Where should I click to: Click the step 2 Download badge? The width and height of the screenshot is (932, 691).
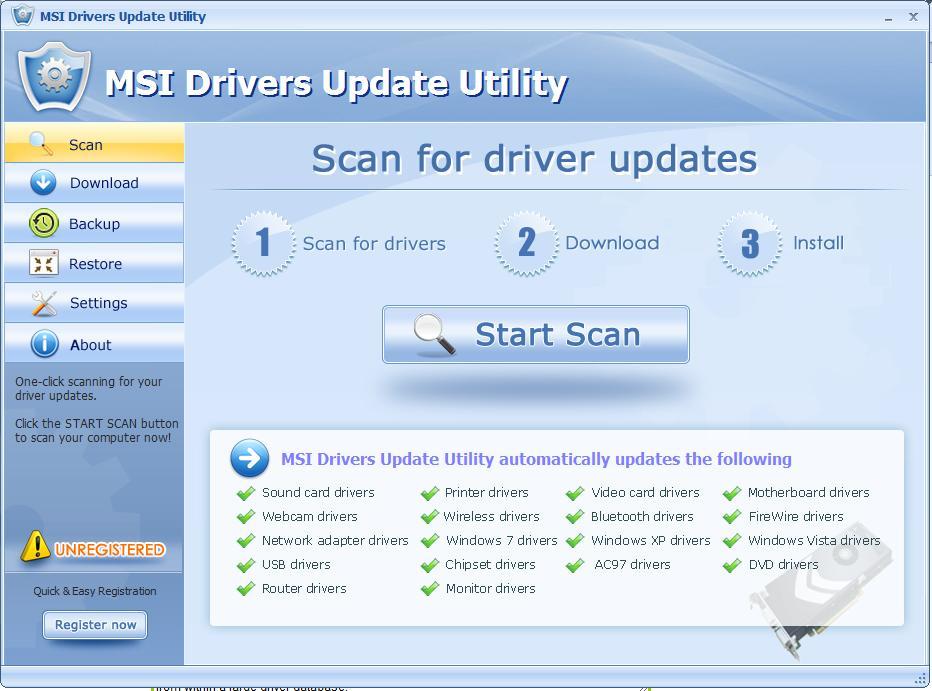tap(525, 242)
